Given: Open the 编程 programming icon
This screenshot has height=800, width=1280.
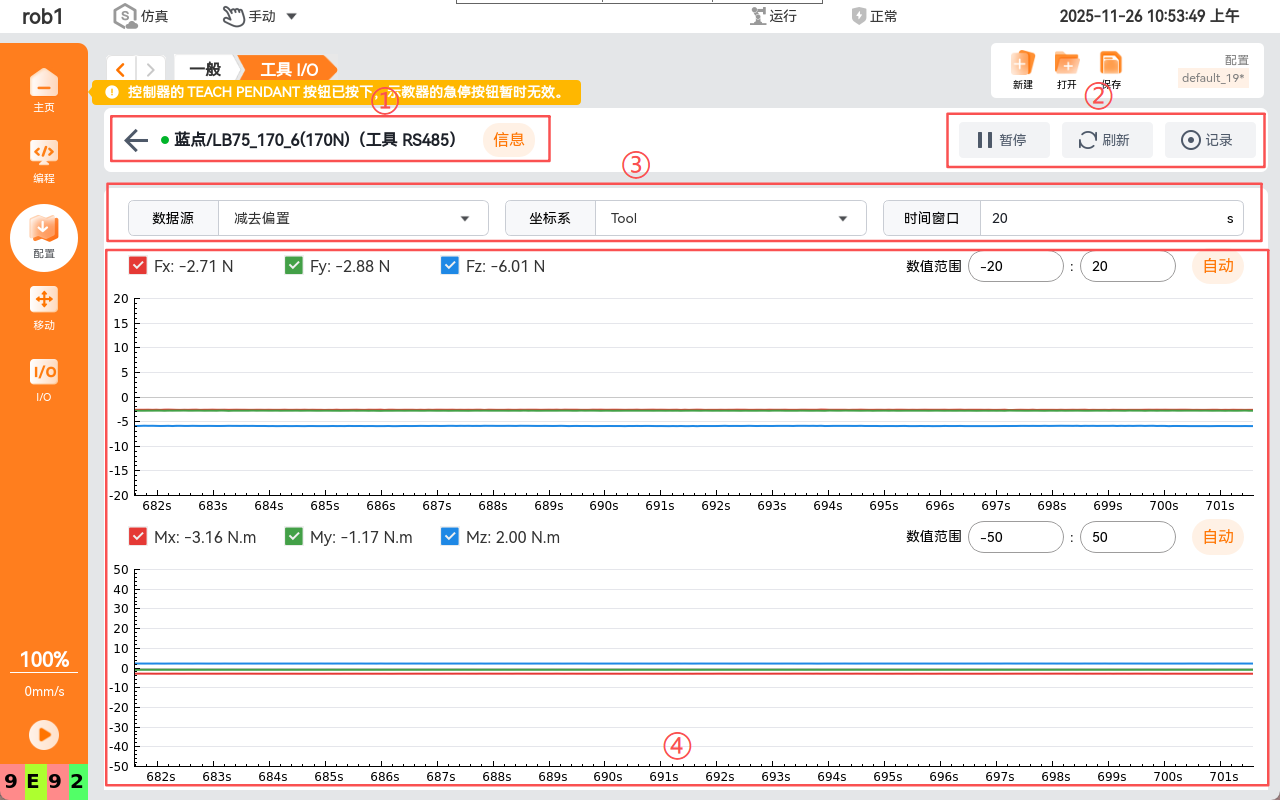Looking at the screenshot, I should (44, 155).
